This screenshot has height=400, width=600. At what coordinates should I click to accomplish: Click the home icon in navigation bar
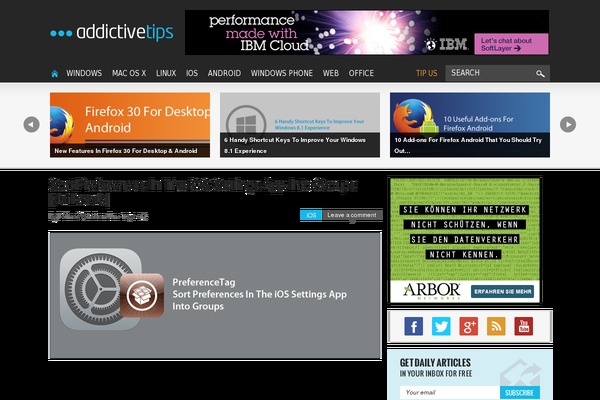coord(55,73)
